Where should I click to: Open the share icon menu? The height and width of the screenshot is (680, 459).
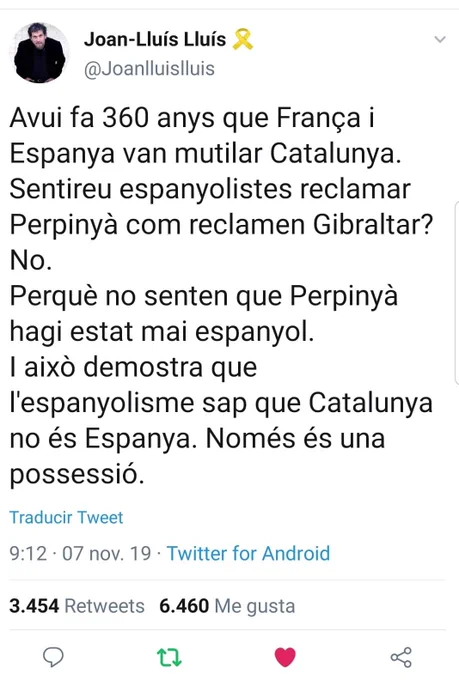401,657
